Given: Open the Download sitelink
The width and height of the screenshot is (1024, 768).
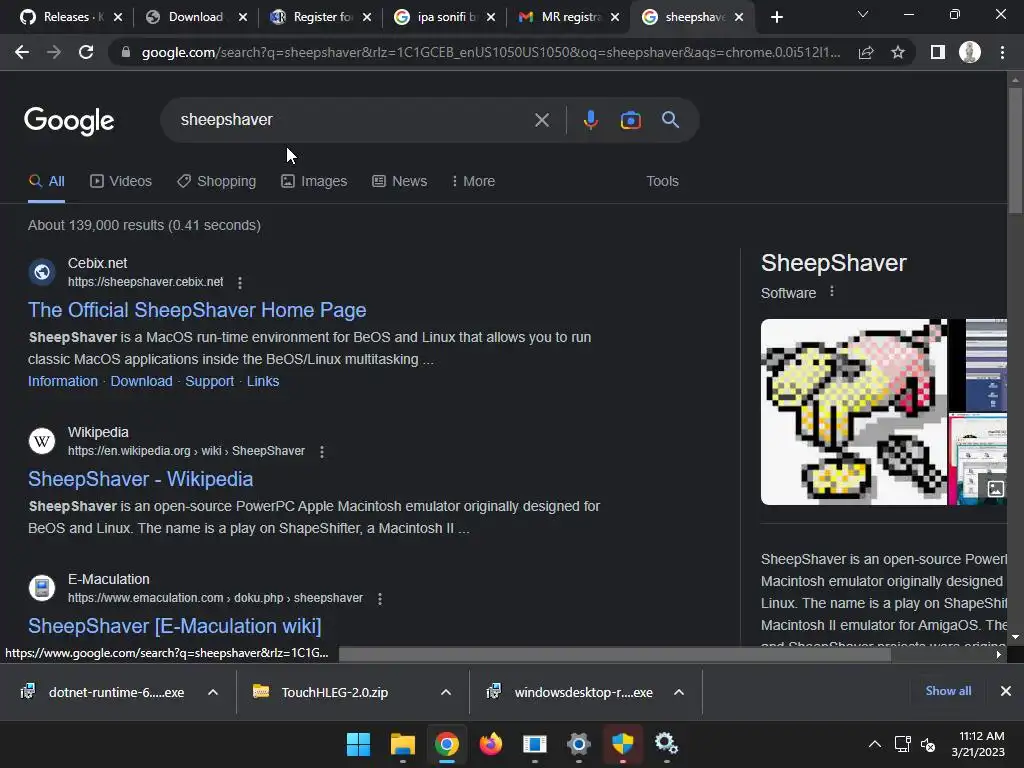Looking at the screenshot, I should click(x=141, y=381).
